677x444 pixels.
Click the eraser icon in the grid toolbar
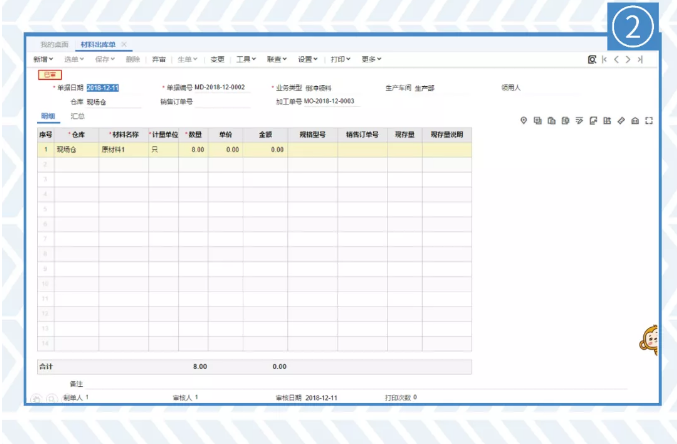[x=621, y=120]
